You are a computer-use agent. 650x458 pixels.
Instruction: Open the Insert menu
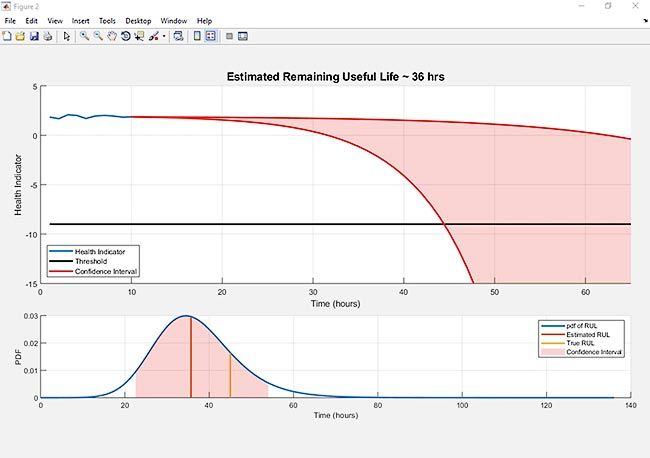[80, 21]
